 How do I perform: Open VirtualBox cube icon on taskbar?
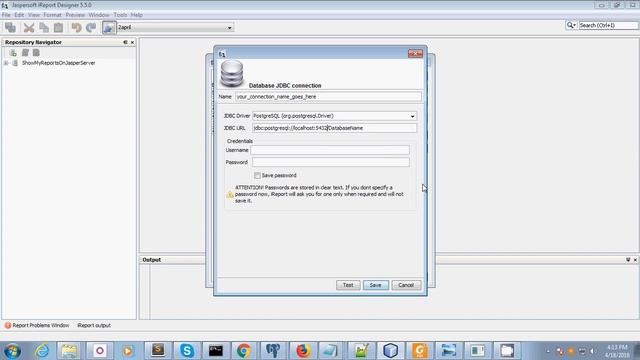point(390,351)
